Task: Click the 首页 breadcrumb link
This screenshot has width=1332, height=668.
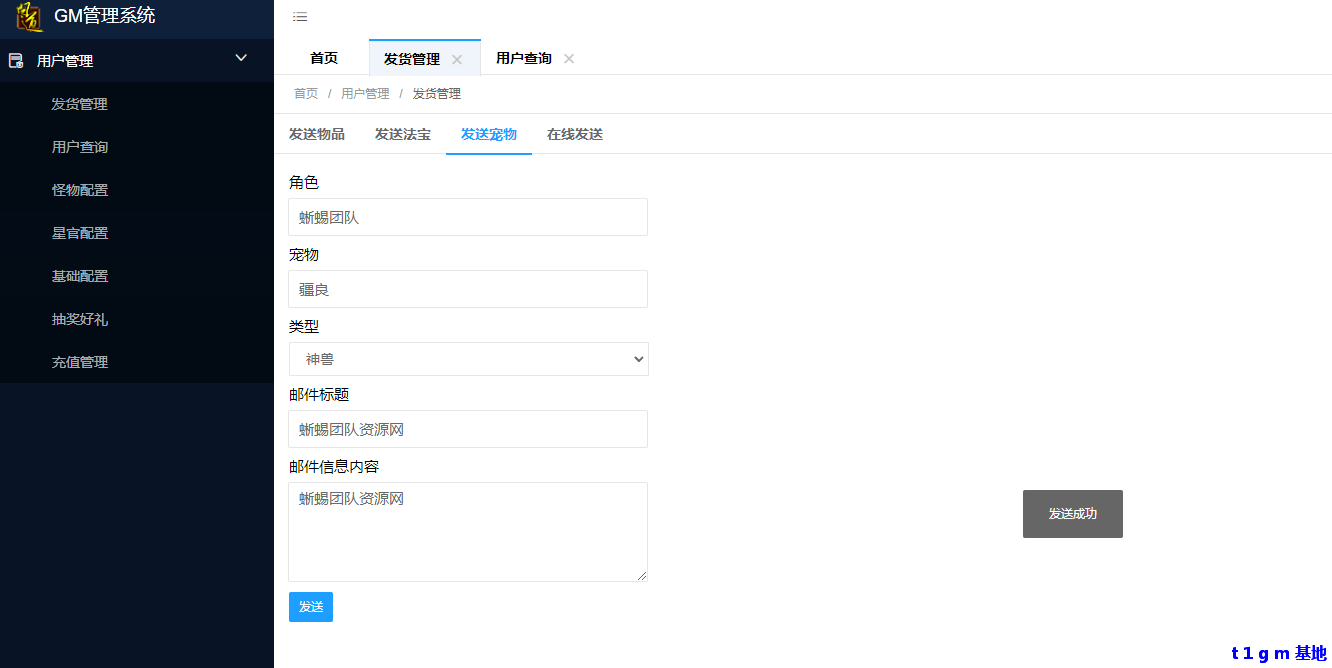Action: (x=306, y=94)
